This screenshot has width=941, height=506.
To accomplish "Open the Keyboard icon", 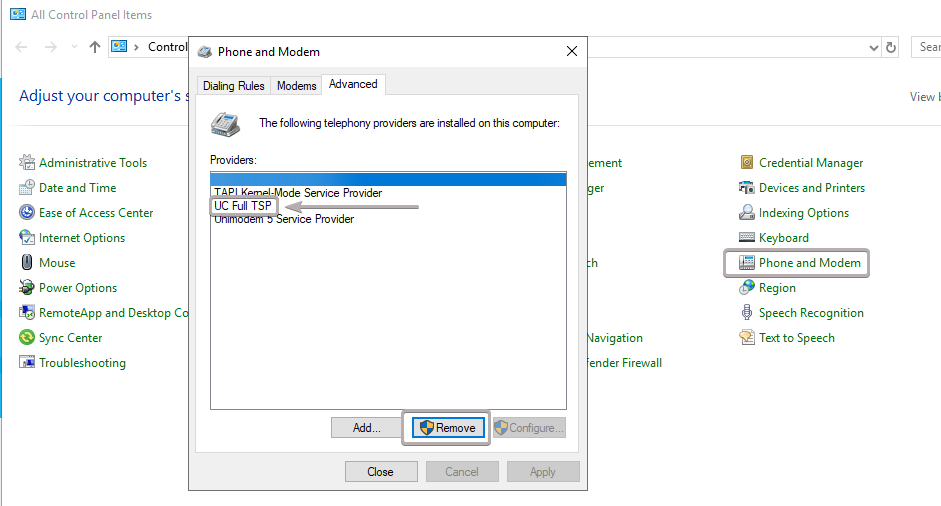I will click(x=747, y=238).
